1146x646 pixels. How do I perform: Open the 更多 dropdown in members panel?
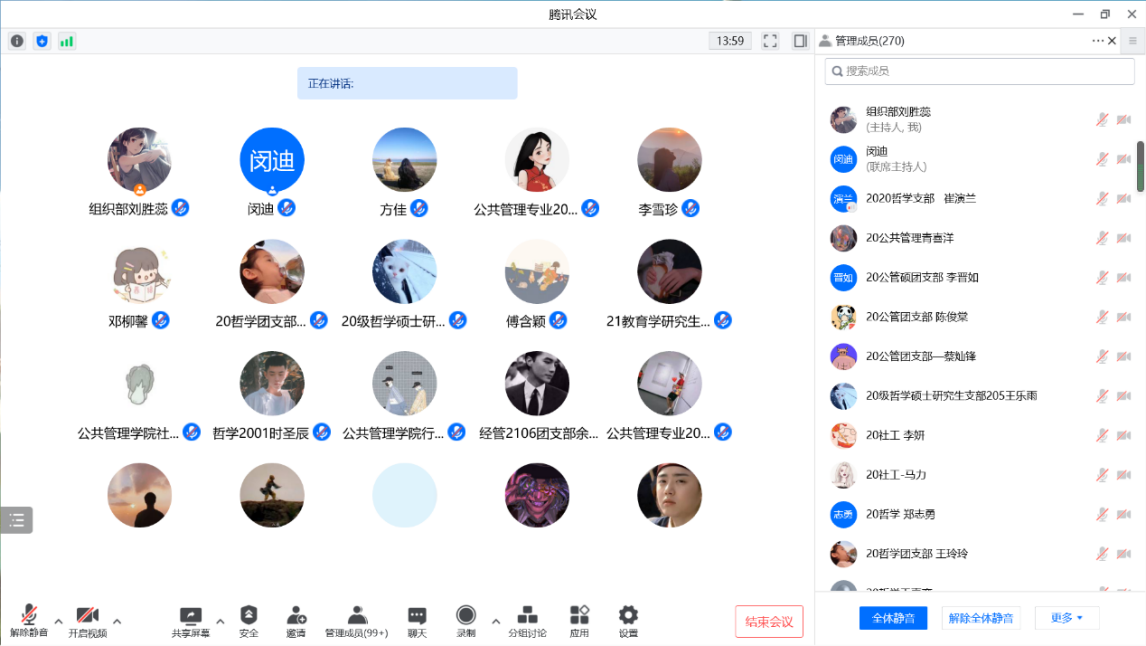coord(1066,618)
